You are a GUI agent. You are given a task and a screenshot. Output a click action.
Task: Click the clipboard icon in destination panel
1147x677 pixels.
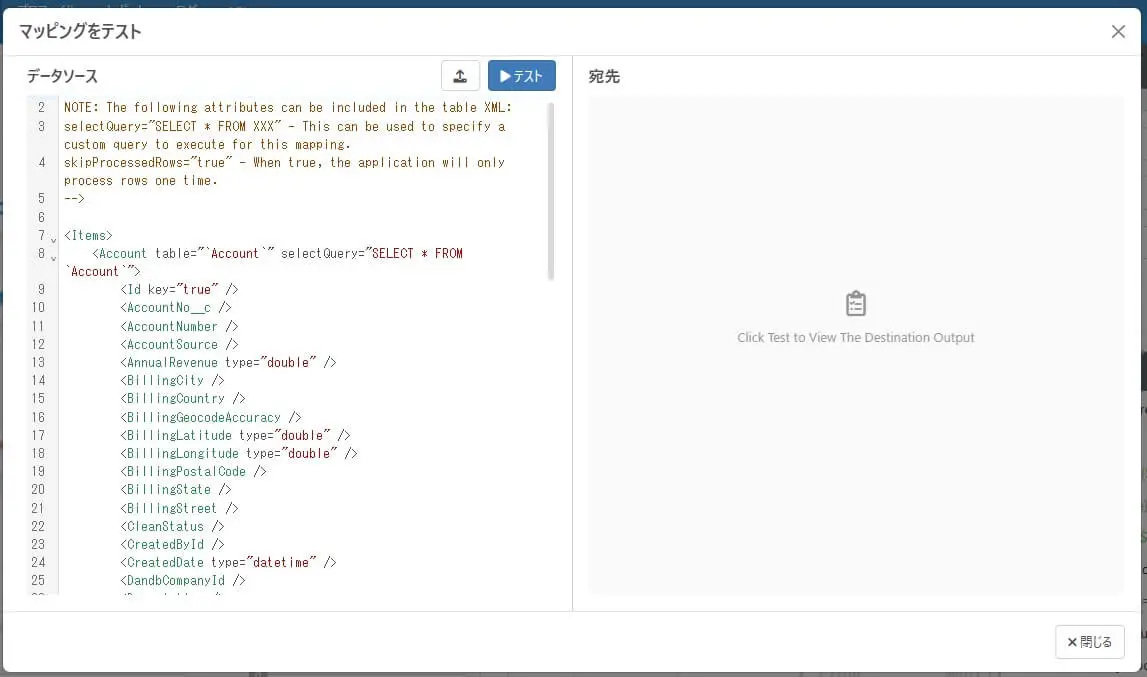(855, 303)
